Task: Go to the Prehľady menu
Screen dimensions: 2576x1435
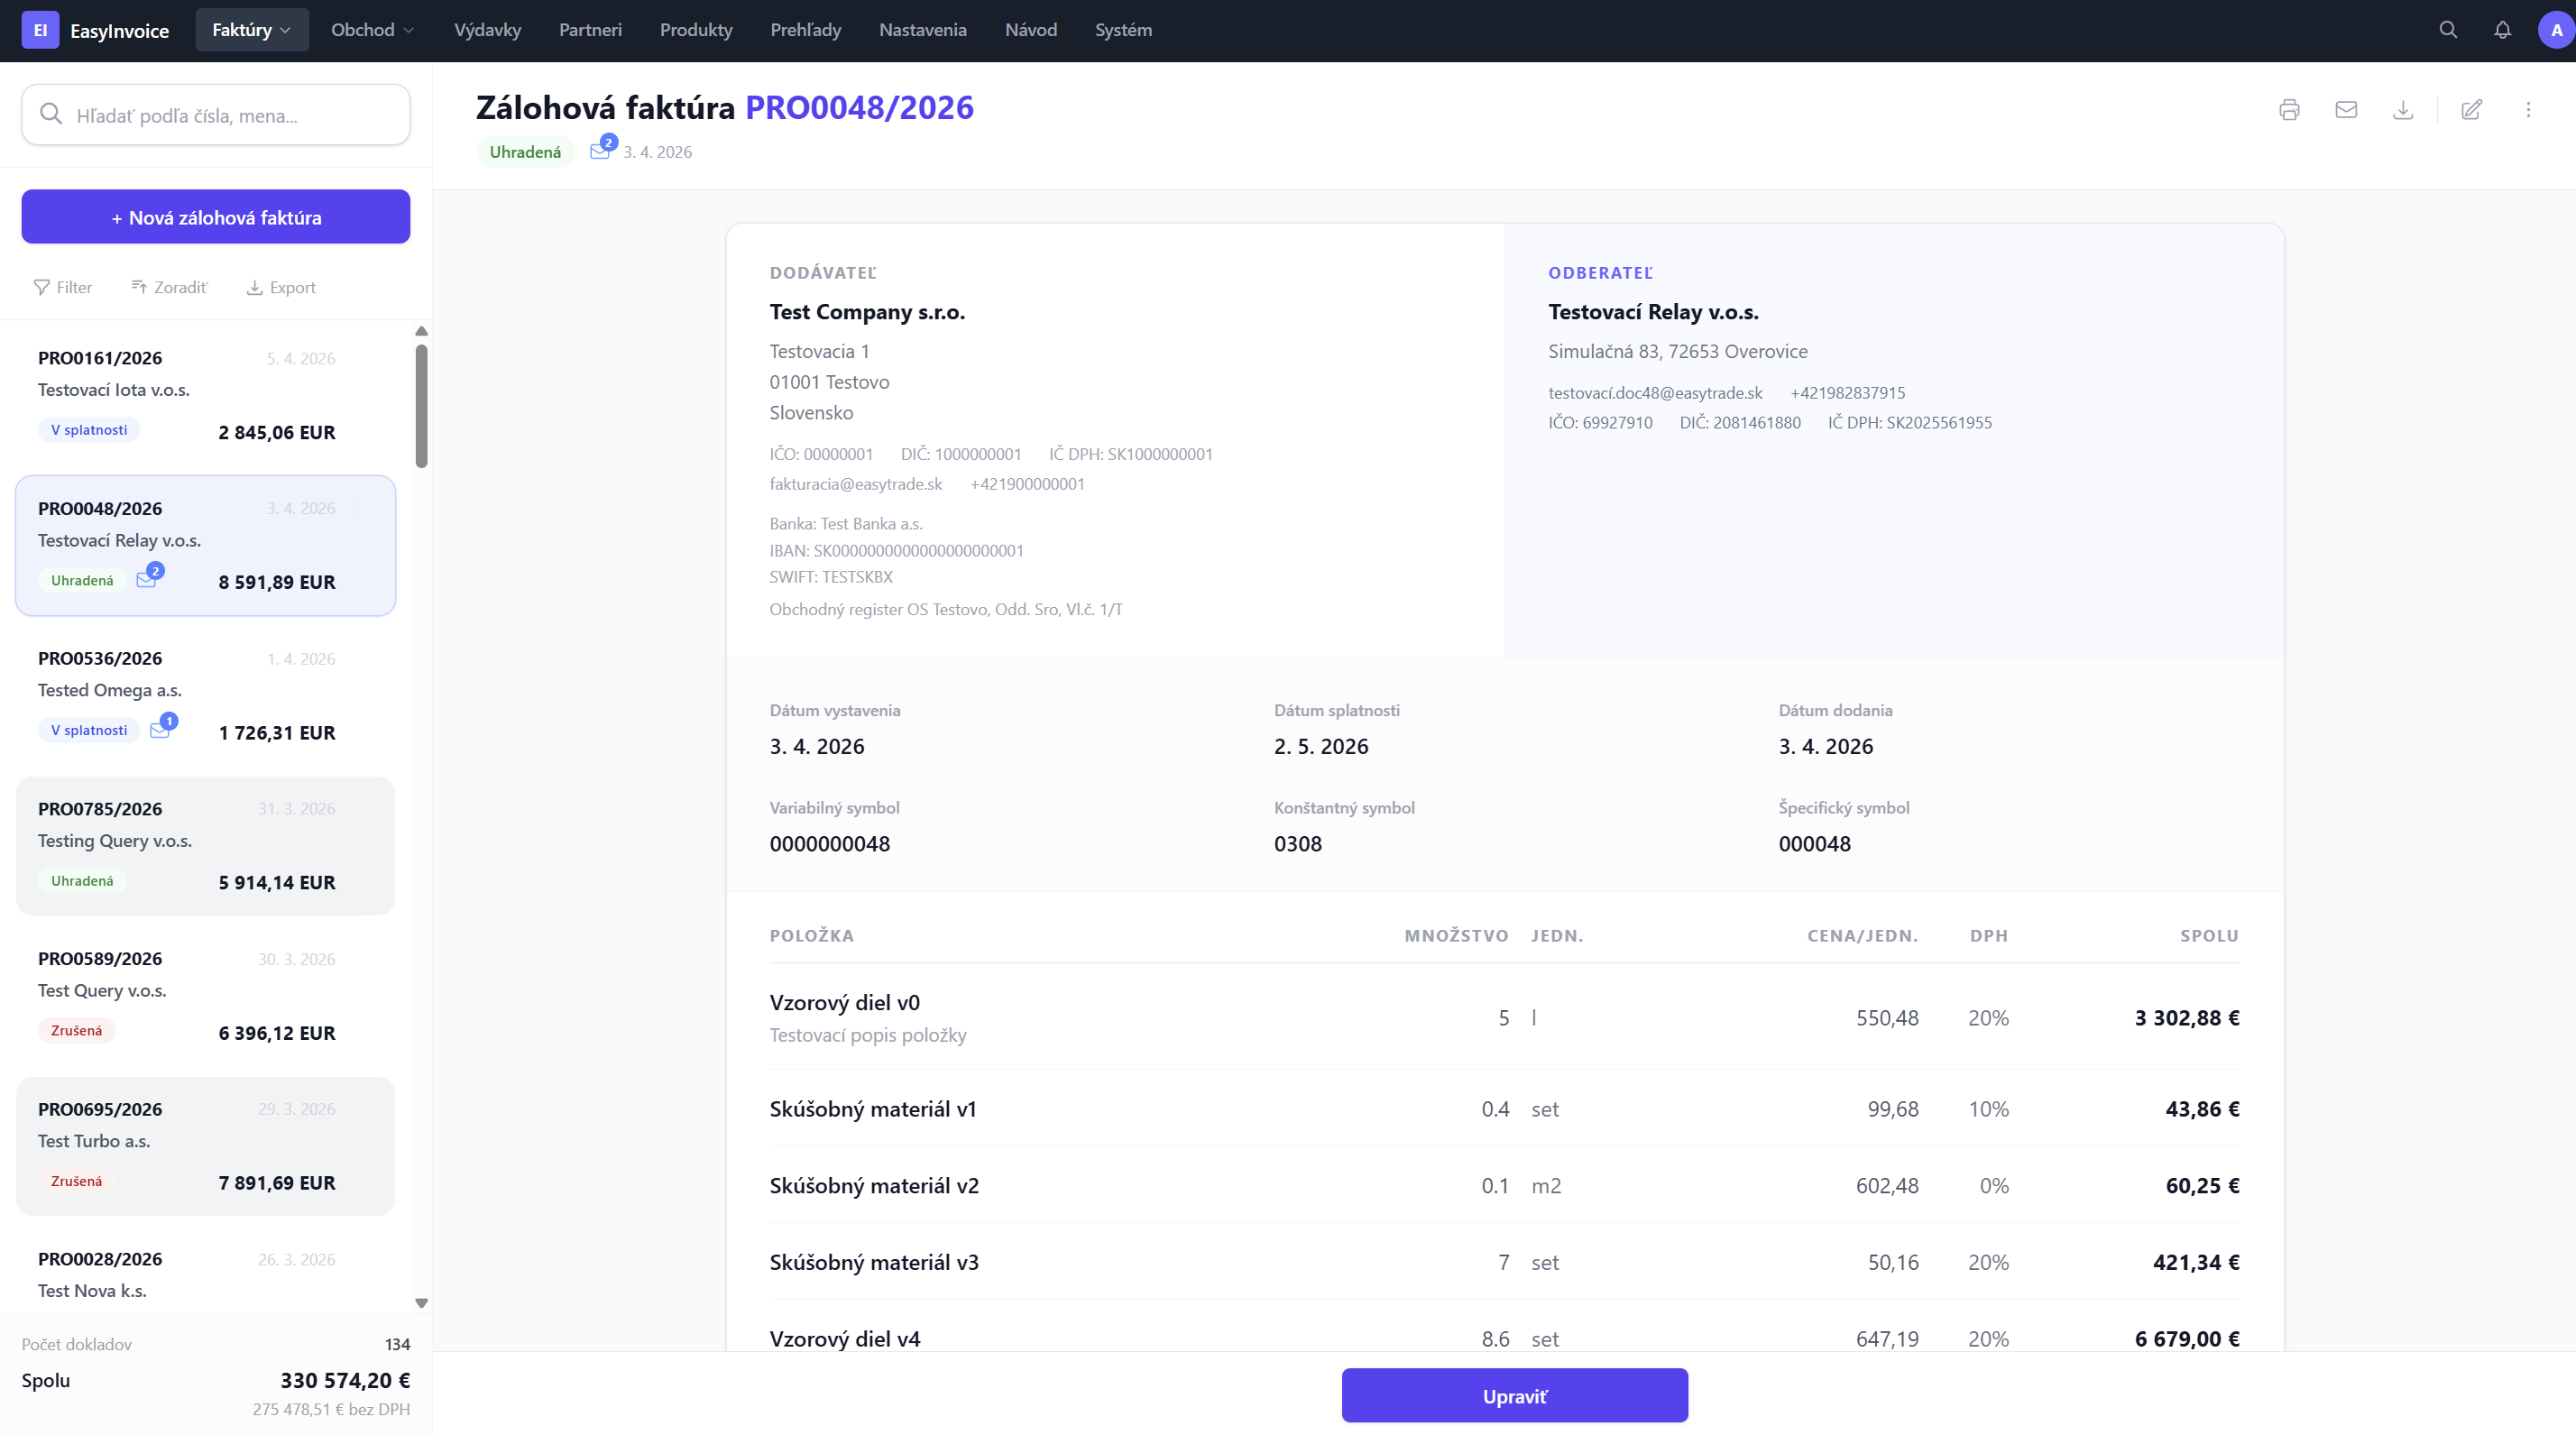Action: tap(805, 30)
